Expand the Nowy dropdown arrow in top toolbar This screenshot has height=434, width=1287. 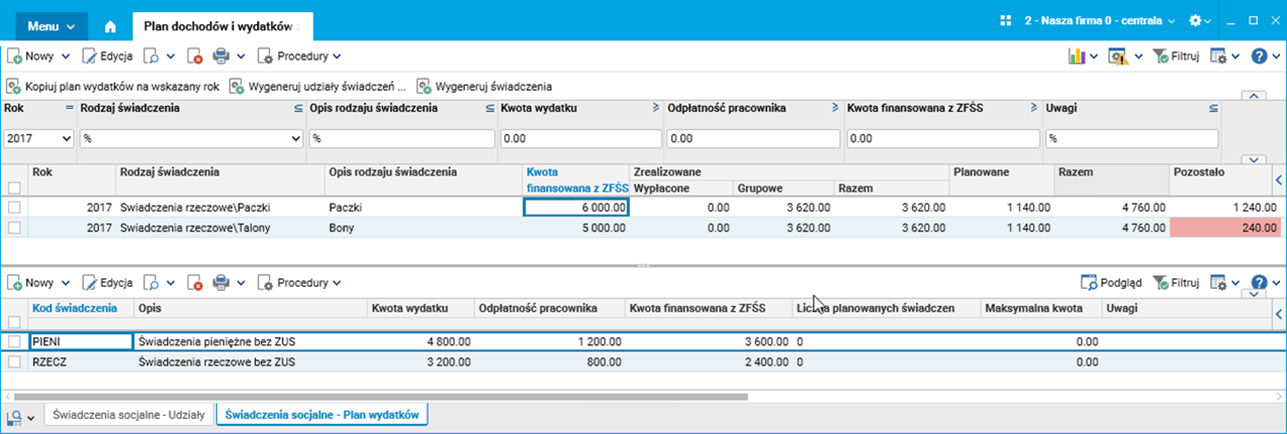coord(67,56)
